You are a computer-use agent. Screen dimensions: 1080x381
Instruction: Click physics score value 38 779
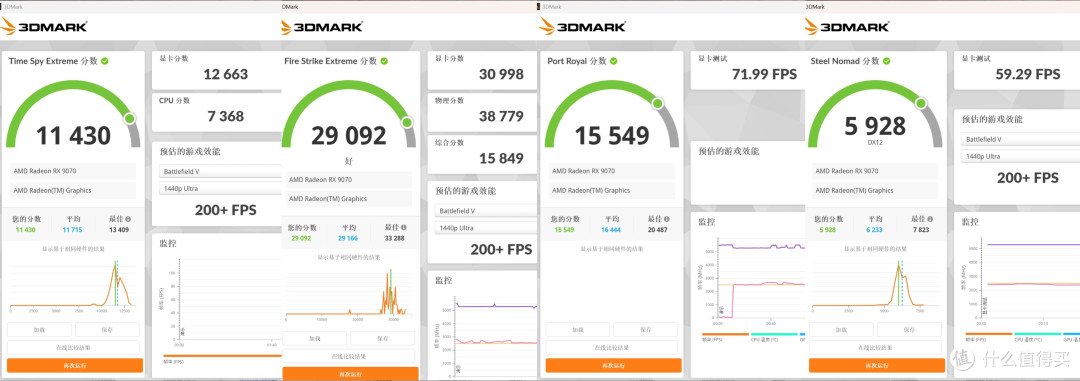tap(501, 116)
